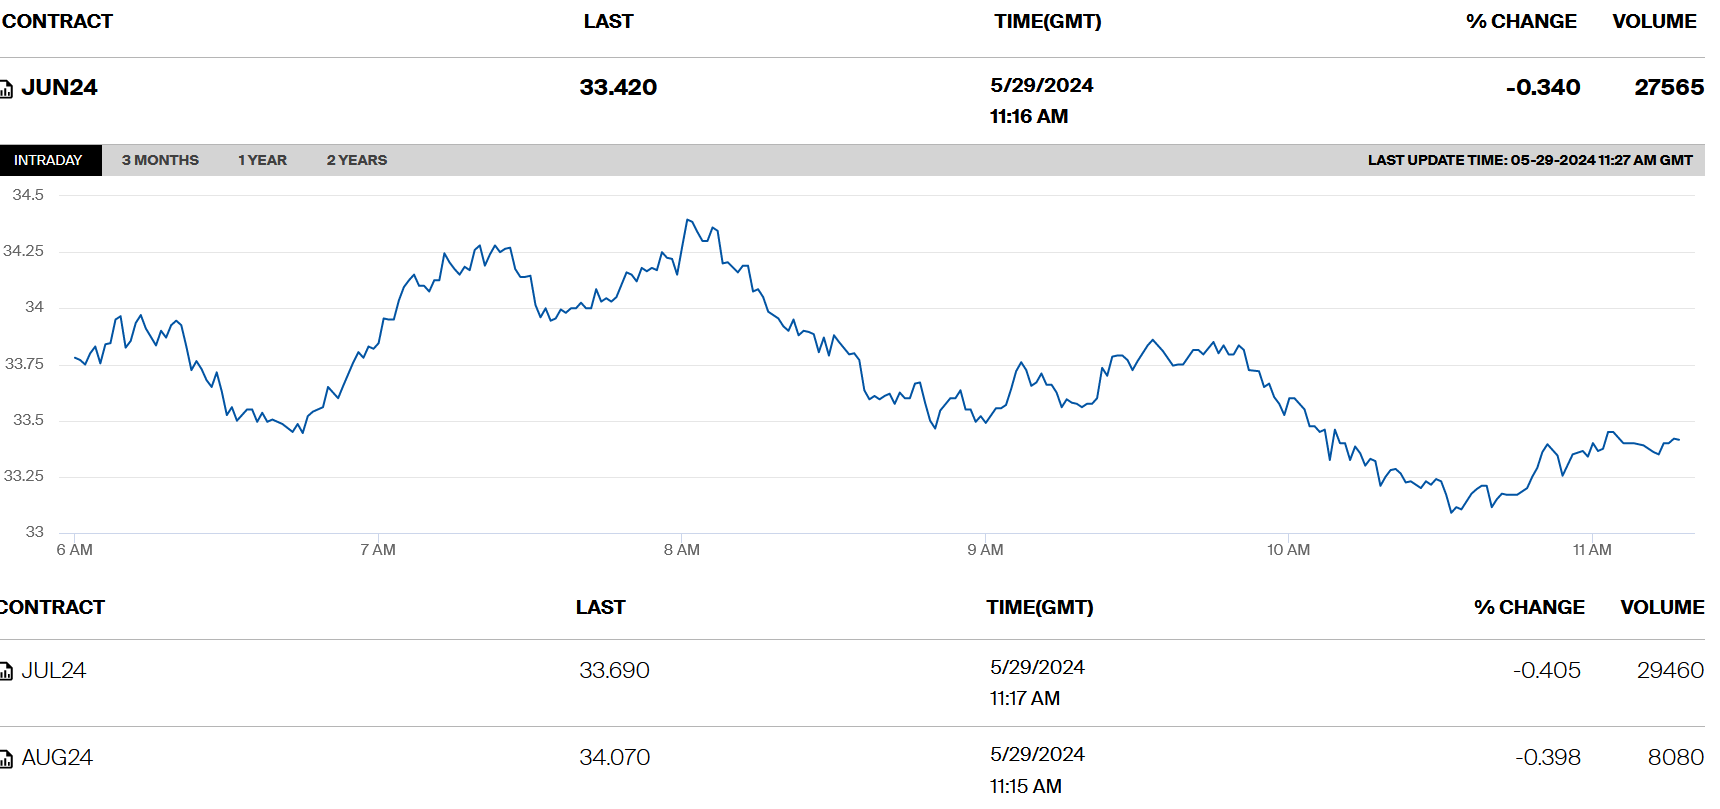This screenshot has width=1720, height=809.
Task: Select the INTRADAY chart tab
Action: 48,160
